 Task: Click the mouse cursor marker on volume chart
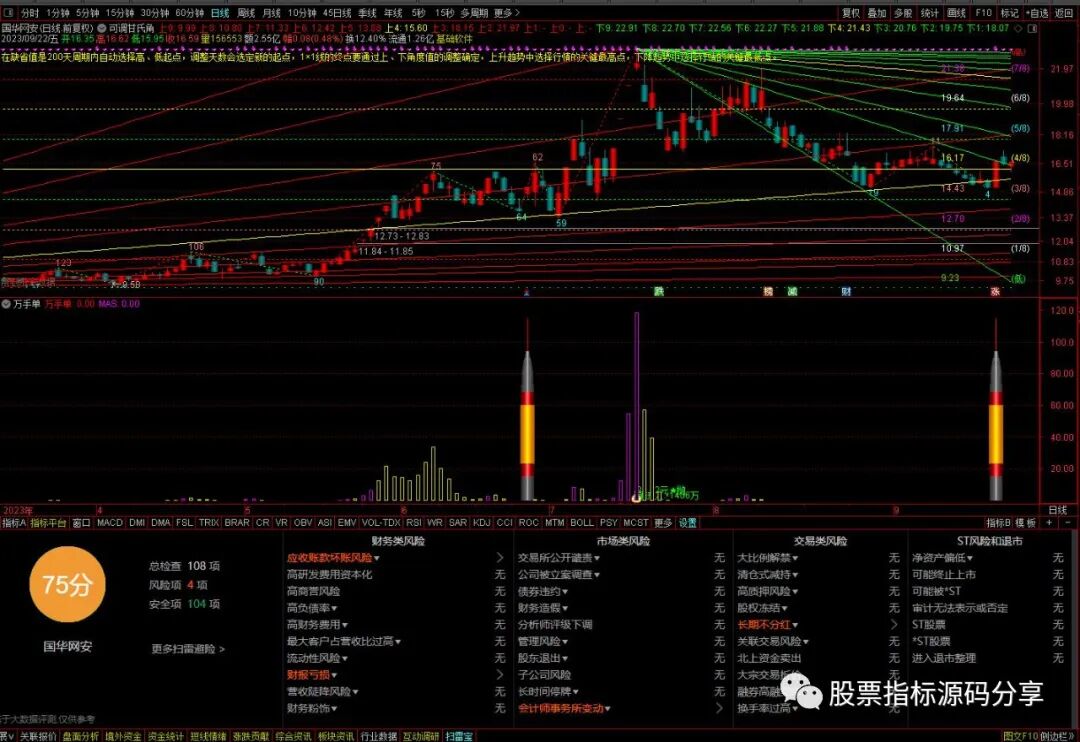pos(636,497)
